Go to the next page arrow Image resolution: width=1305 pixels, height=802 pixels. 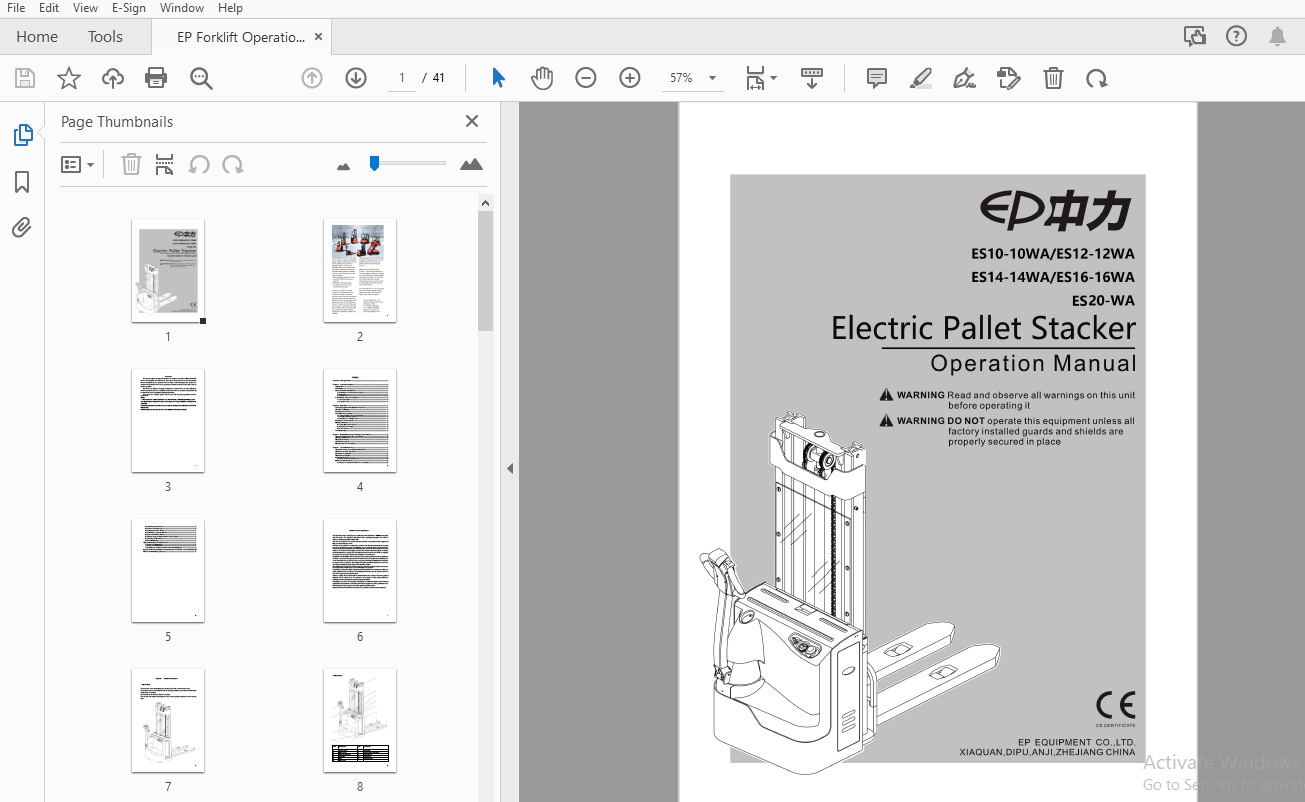point(356,78)
